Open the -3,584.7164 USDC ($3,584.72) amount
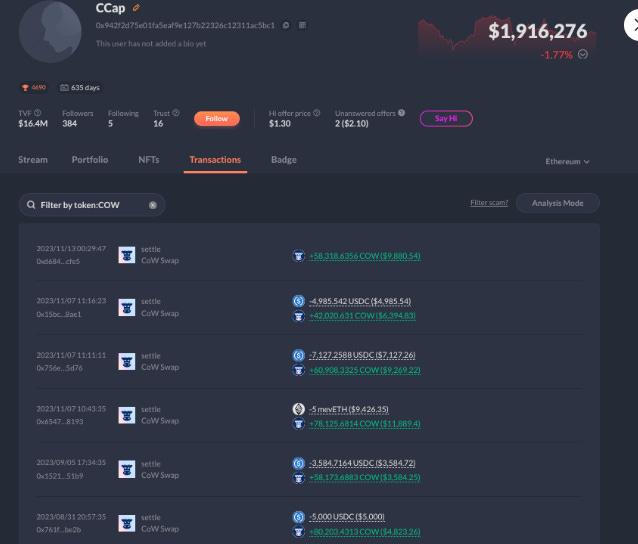Image resolution: width=638 pixels, height=544 pixels. click(x=362, y=463)
